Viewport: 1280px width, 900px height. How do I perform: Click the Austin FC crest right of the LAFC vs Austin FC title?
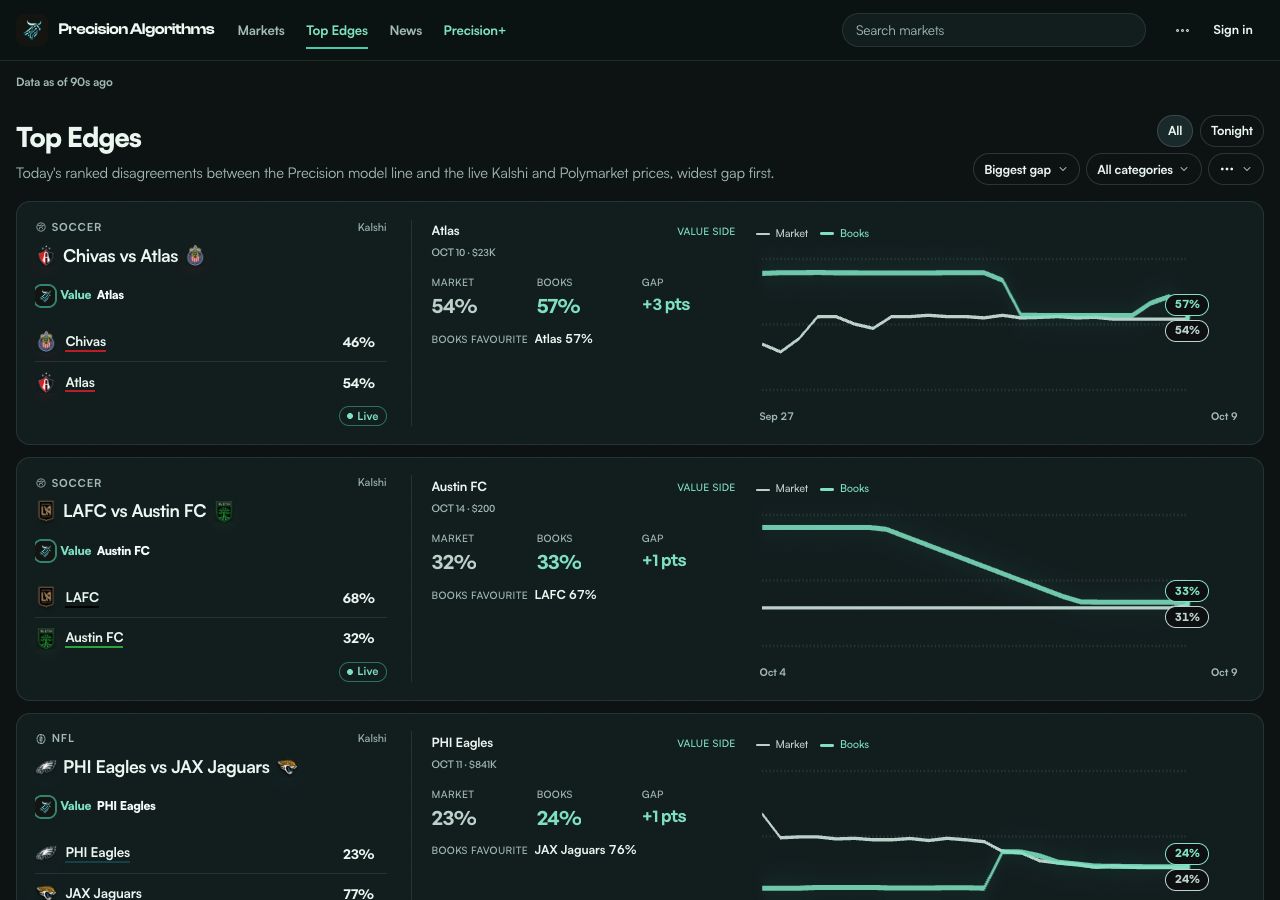point(224,511)
